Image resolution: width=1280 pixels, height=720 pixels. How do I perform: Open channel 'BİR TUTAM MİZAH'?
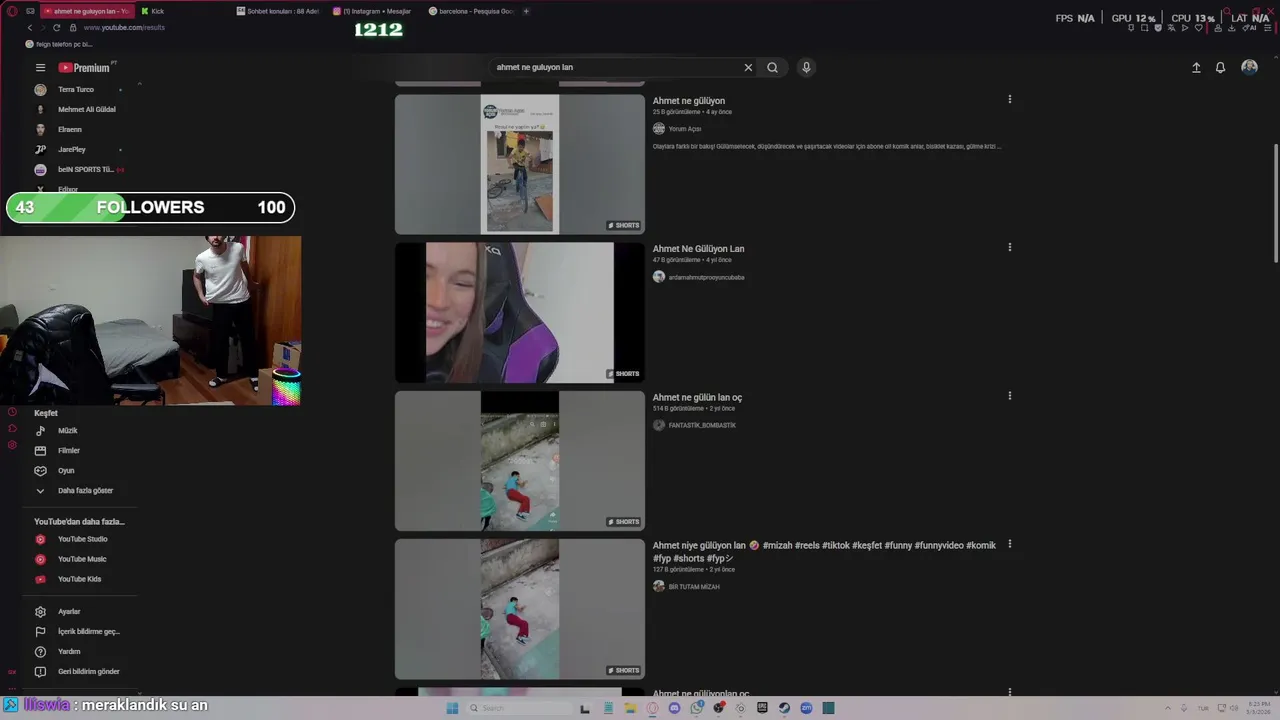coord(694,587)
